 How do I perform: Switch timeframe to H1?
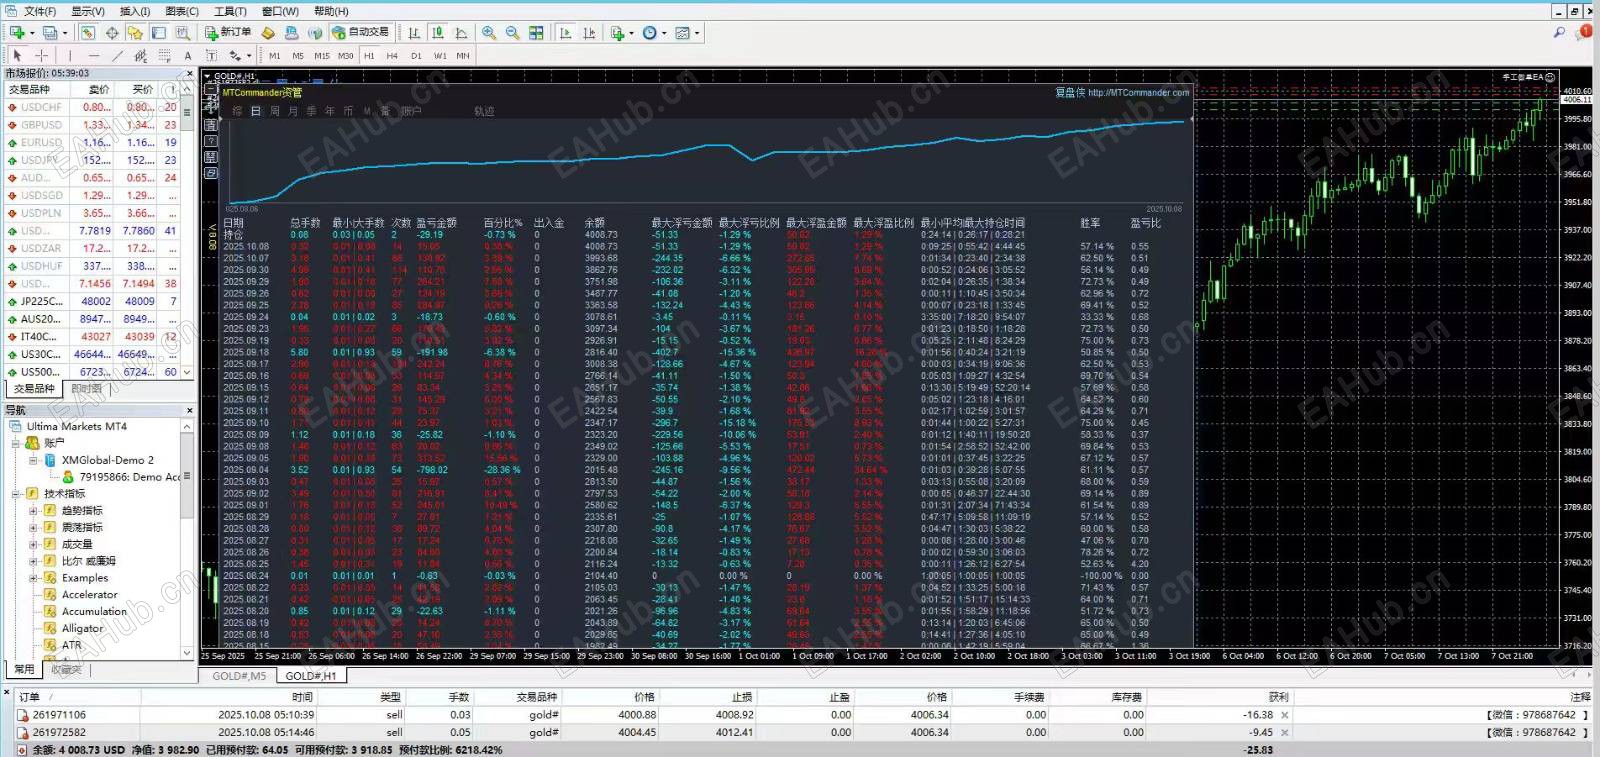369,56
